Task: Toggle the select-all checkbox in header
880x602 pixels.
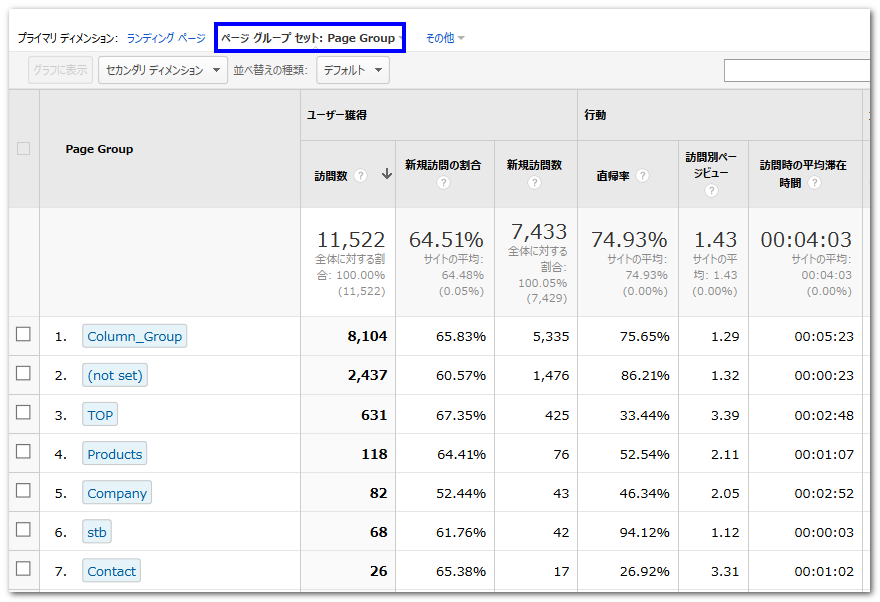Action: point(23,149)
